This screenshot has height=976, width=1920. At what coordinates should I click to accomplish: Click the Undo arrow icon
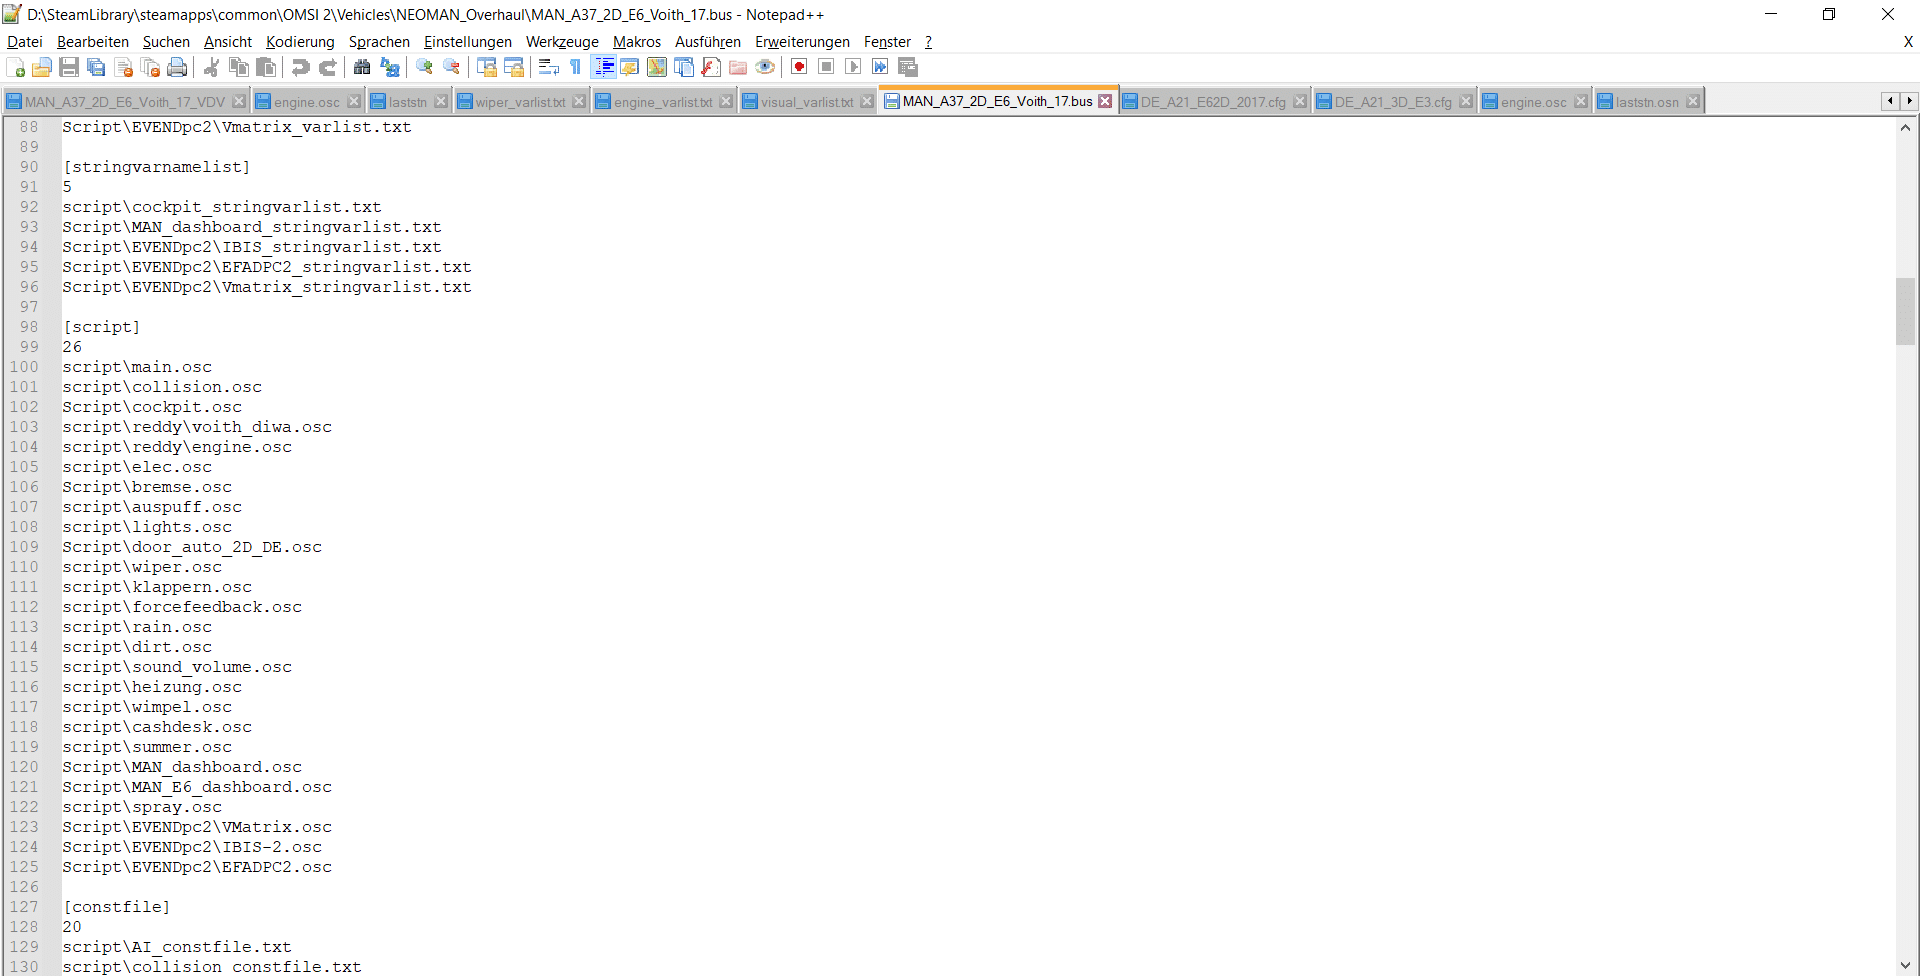click(300, 67)
